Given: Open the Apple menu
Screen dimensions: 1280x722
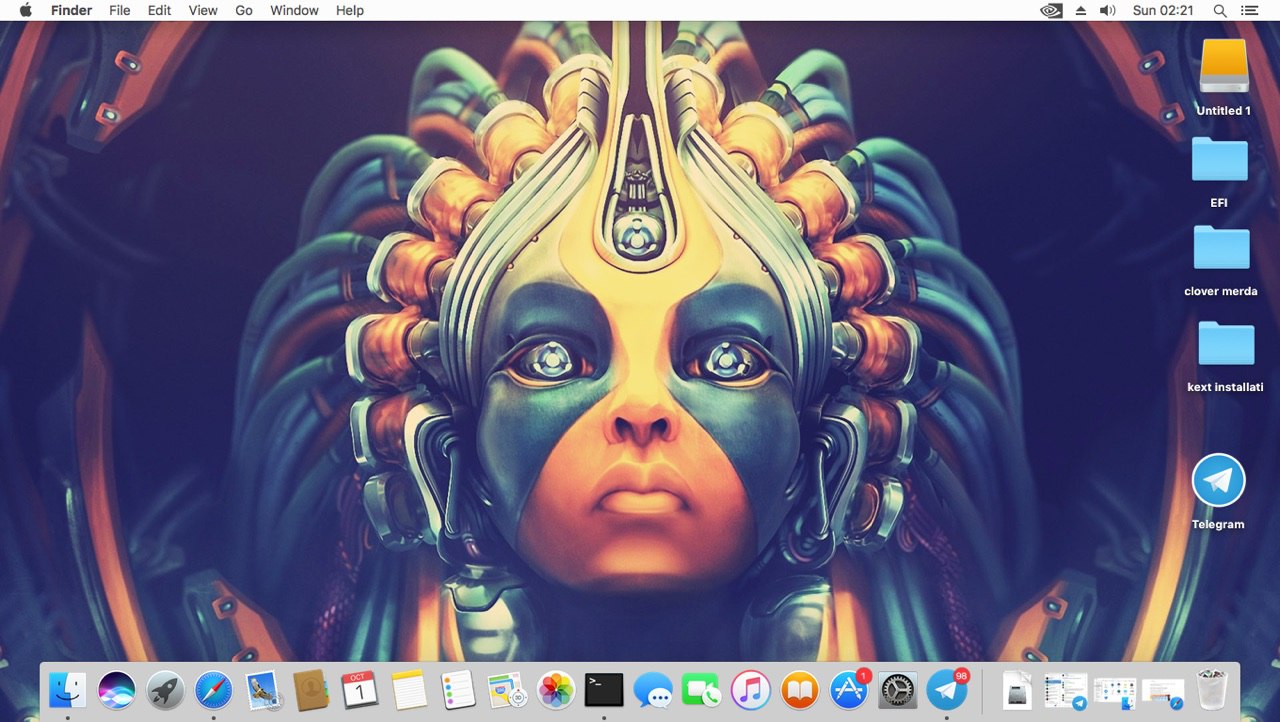Looking at the screenshot, I should point(25,10).
